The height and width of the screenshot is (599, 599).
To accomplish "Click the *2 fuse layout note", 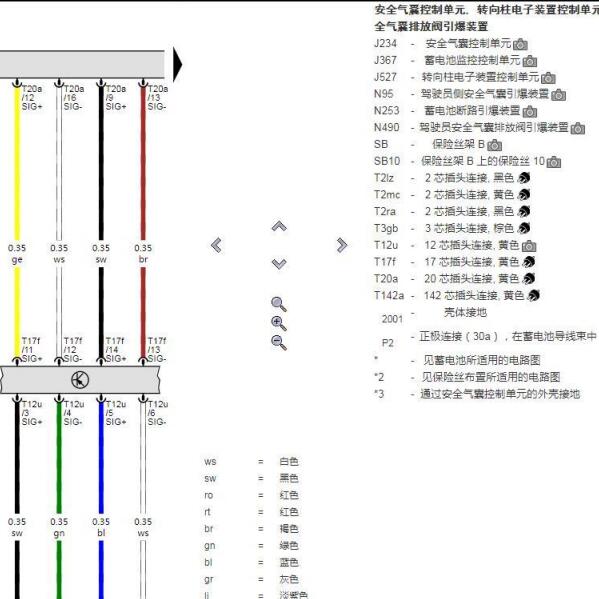I will click(x=467, y=377).
